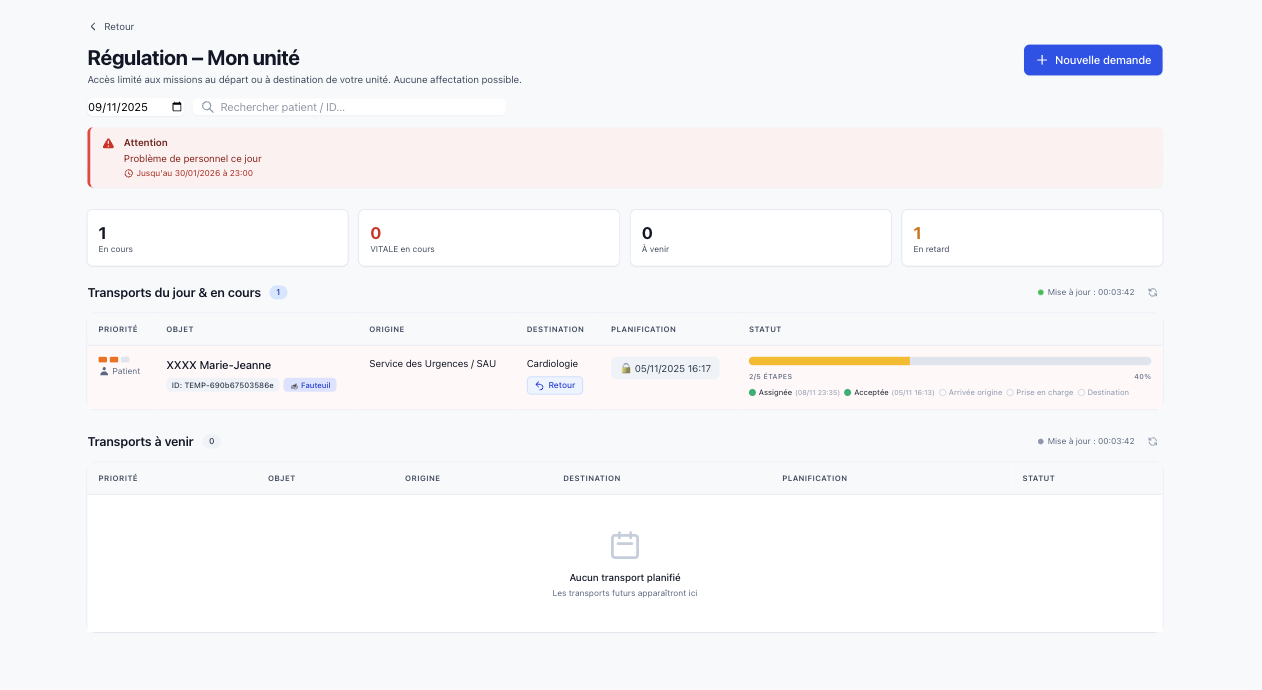1262x690 pixels.
Task: Select the 'En cours' stat card
Action: pyautogui.click(x=217, y=238)
